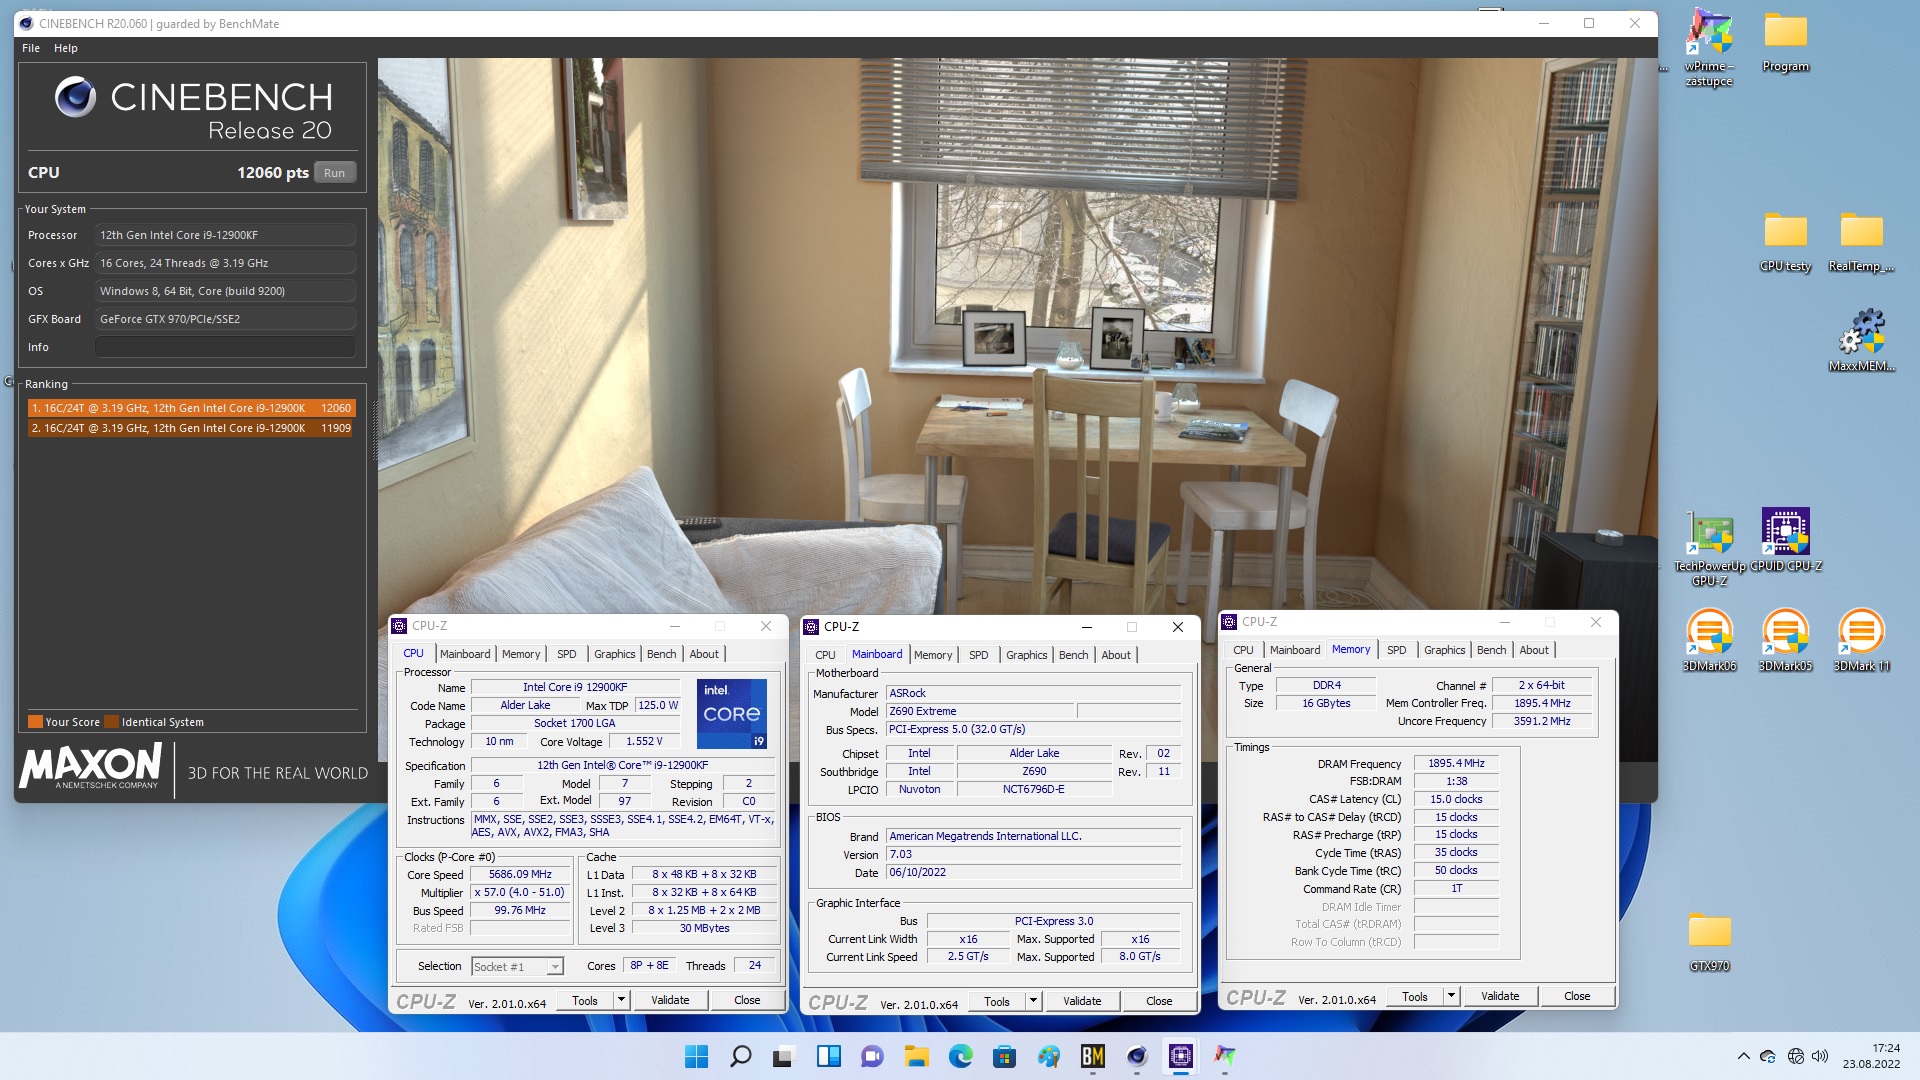Open 3DMark 11 desktop shortcut

[1861, 640]
